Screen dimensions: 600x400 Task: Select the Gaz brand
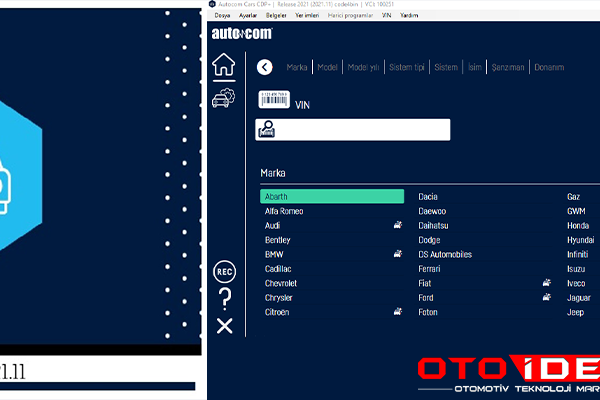point(574,196)
